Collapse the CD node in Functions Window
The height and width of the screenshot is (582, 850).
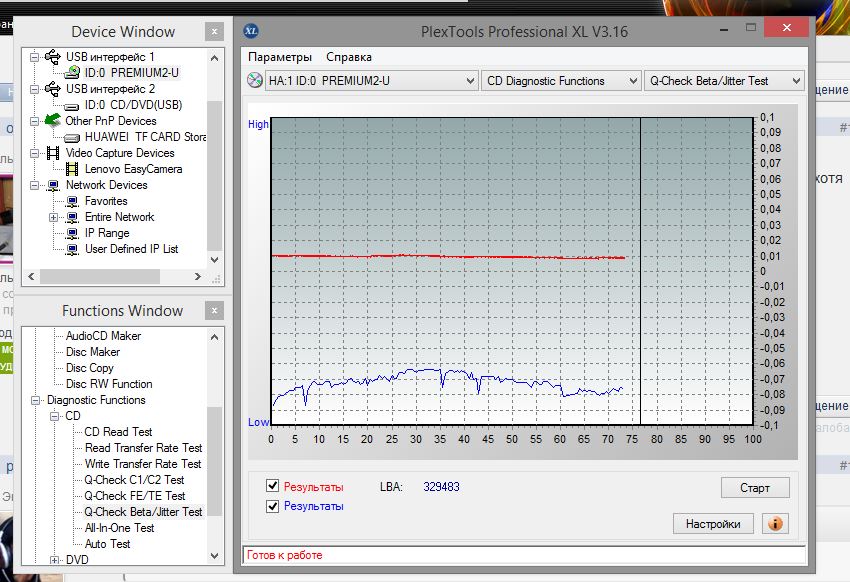54,416
